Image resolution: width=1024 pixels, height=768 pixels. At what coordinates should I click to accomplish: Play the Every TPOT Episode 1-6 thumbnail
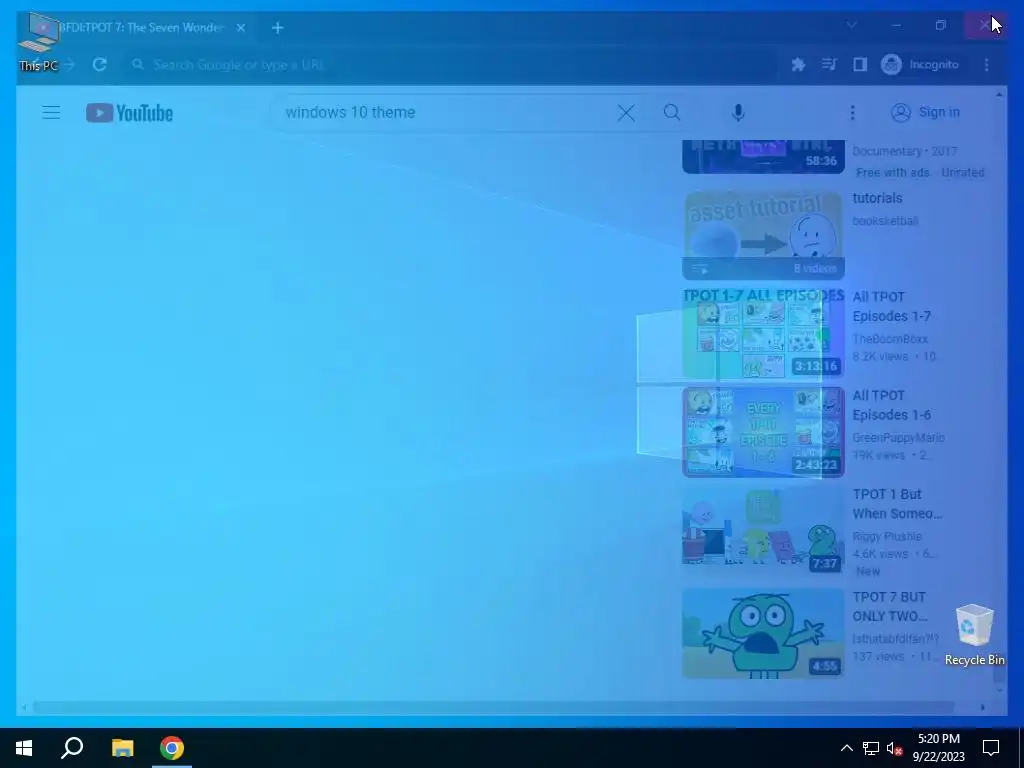[763, 432]
